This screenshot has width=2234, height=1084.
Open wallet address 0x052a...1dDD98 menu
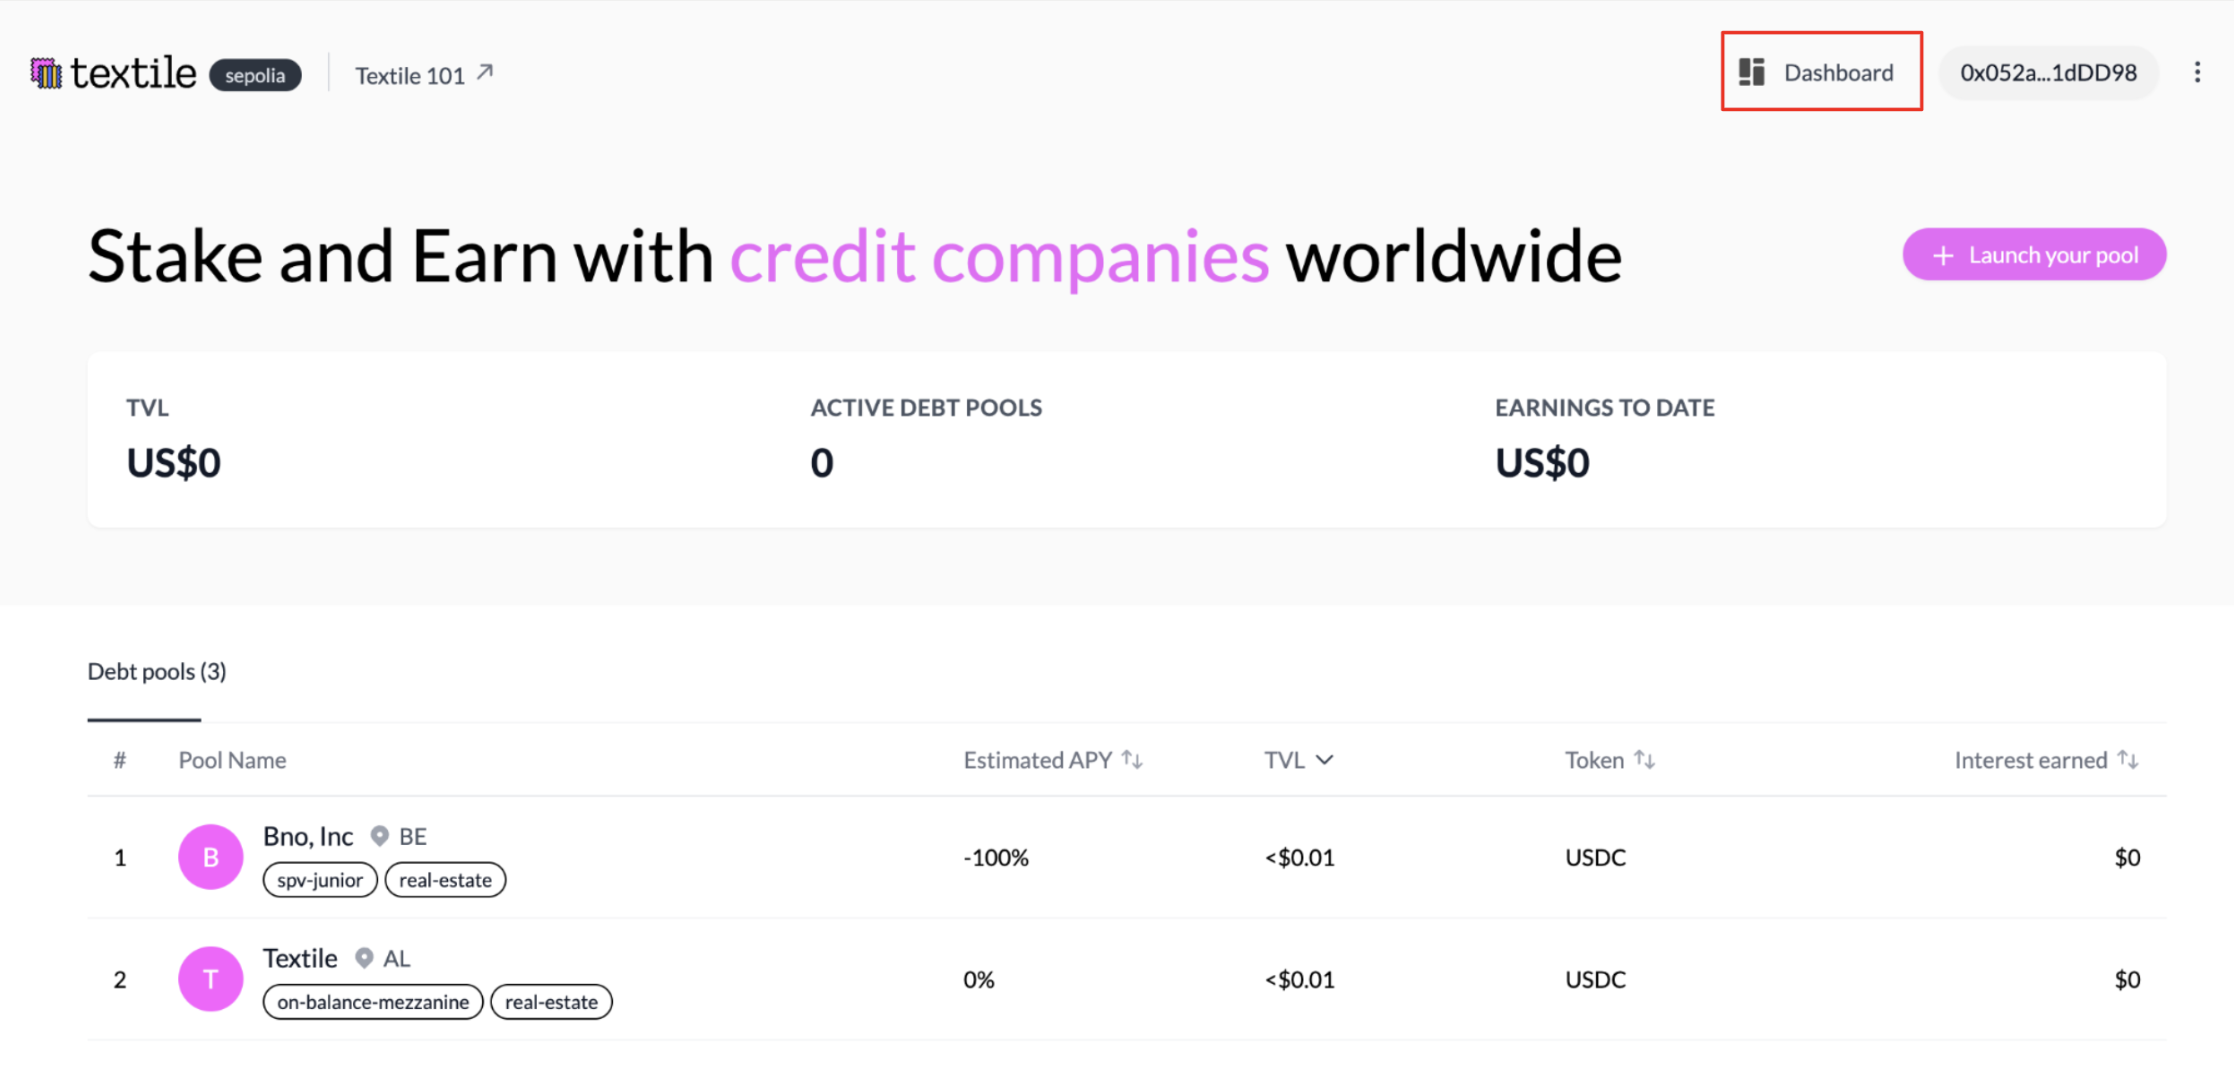(x=2048, y=73)
